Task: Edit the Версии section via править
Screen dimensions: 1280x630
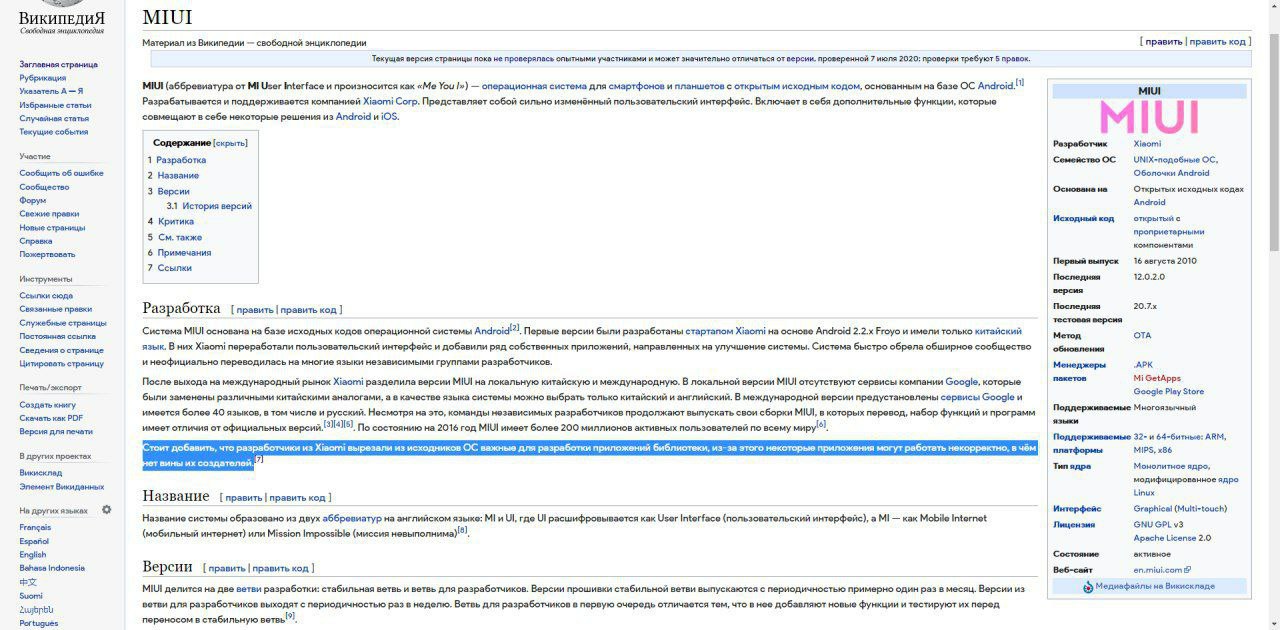Action: click(227, 568)
